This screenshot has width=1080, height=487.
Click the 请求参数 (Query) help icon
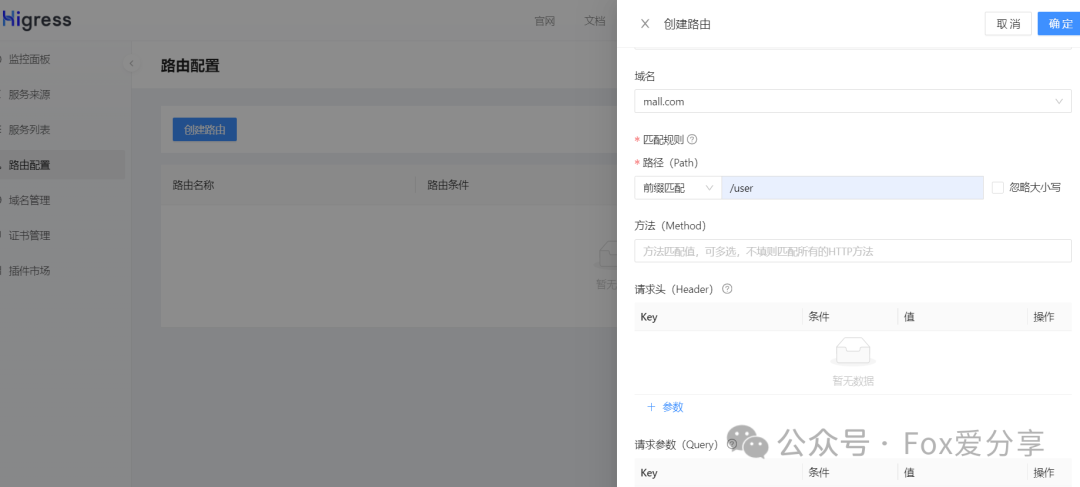[733, 444]
